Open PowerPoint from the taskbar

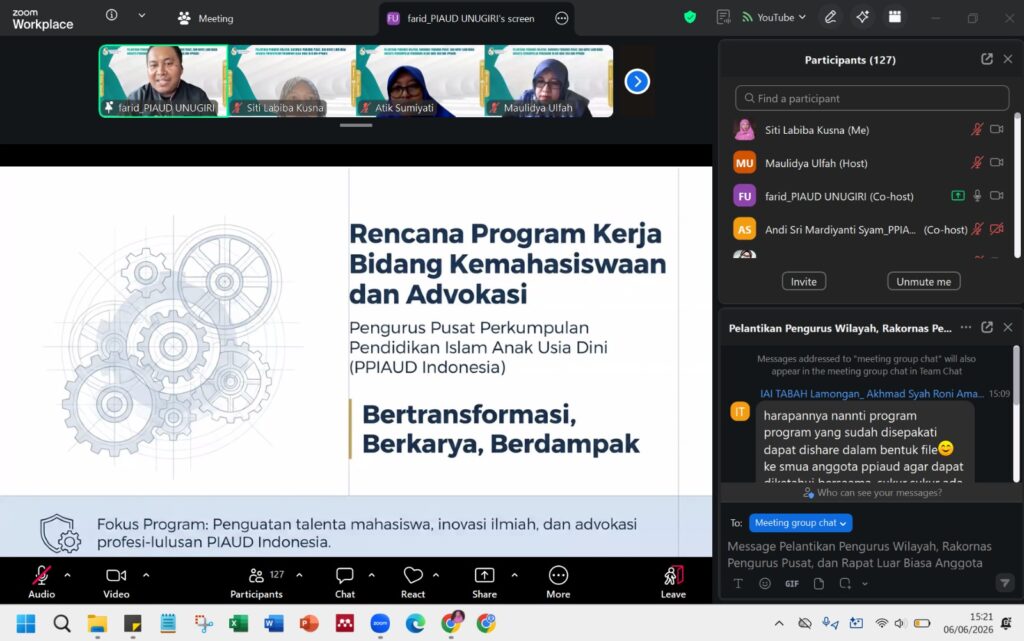point(309,623)
